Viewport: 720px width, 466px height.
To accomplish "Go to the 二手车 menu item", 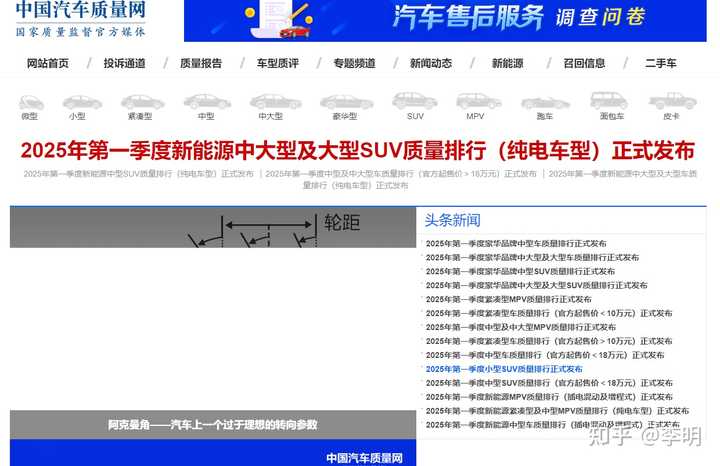I will [661, 63].
